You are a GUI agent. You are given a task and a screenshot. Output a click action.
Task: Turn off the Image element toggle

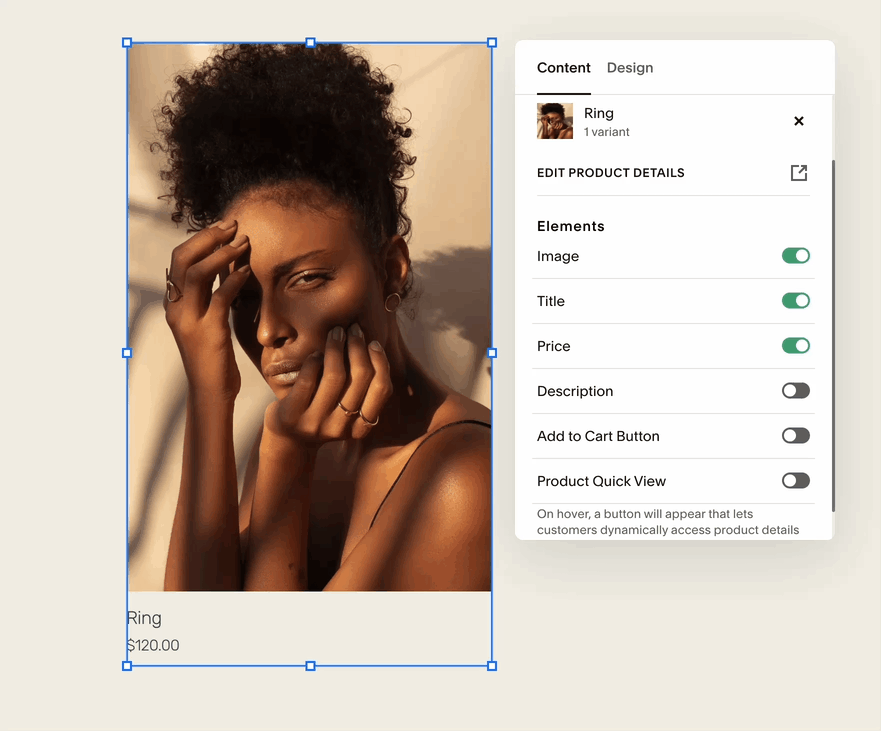[796, 256]
